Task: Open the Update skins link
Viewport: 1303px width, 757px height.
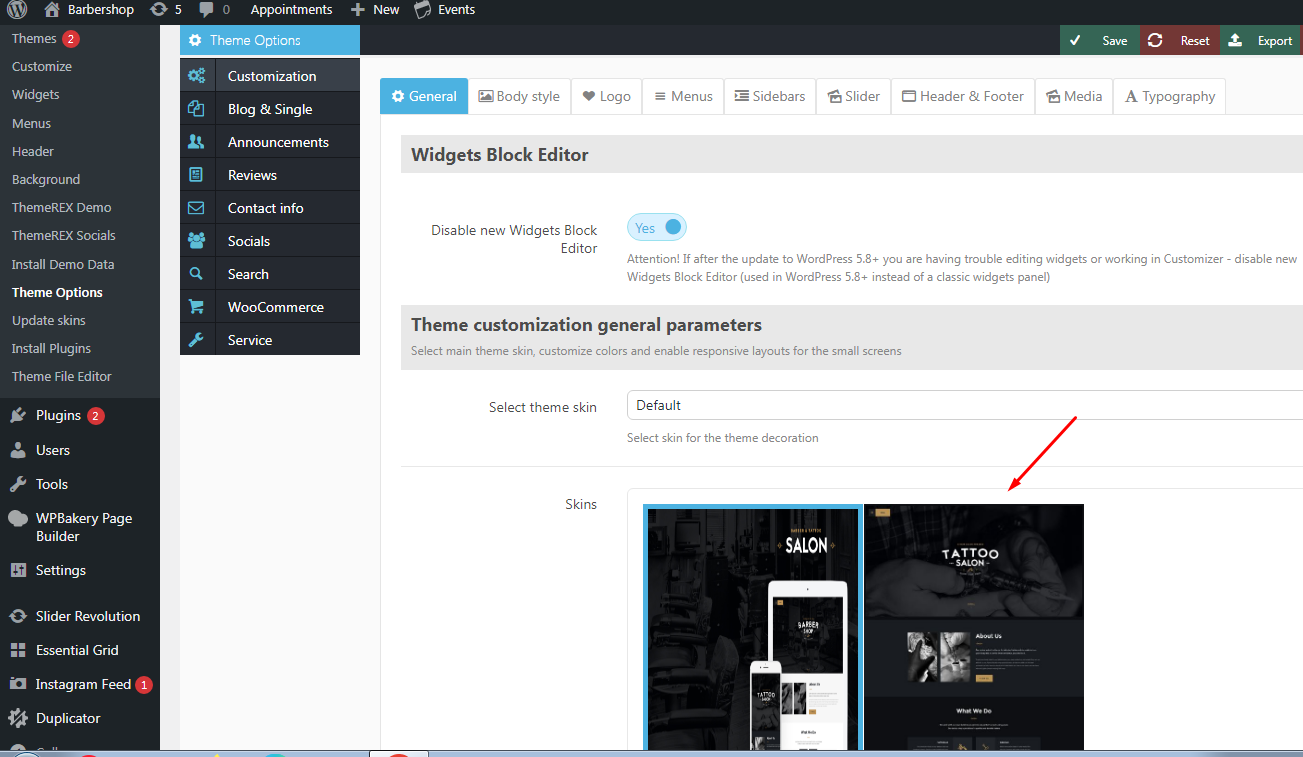Action: pos(49,320)
